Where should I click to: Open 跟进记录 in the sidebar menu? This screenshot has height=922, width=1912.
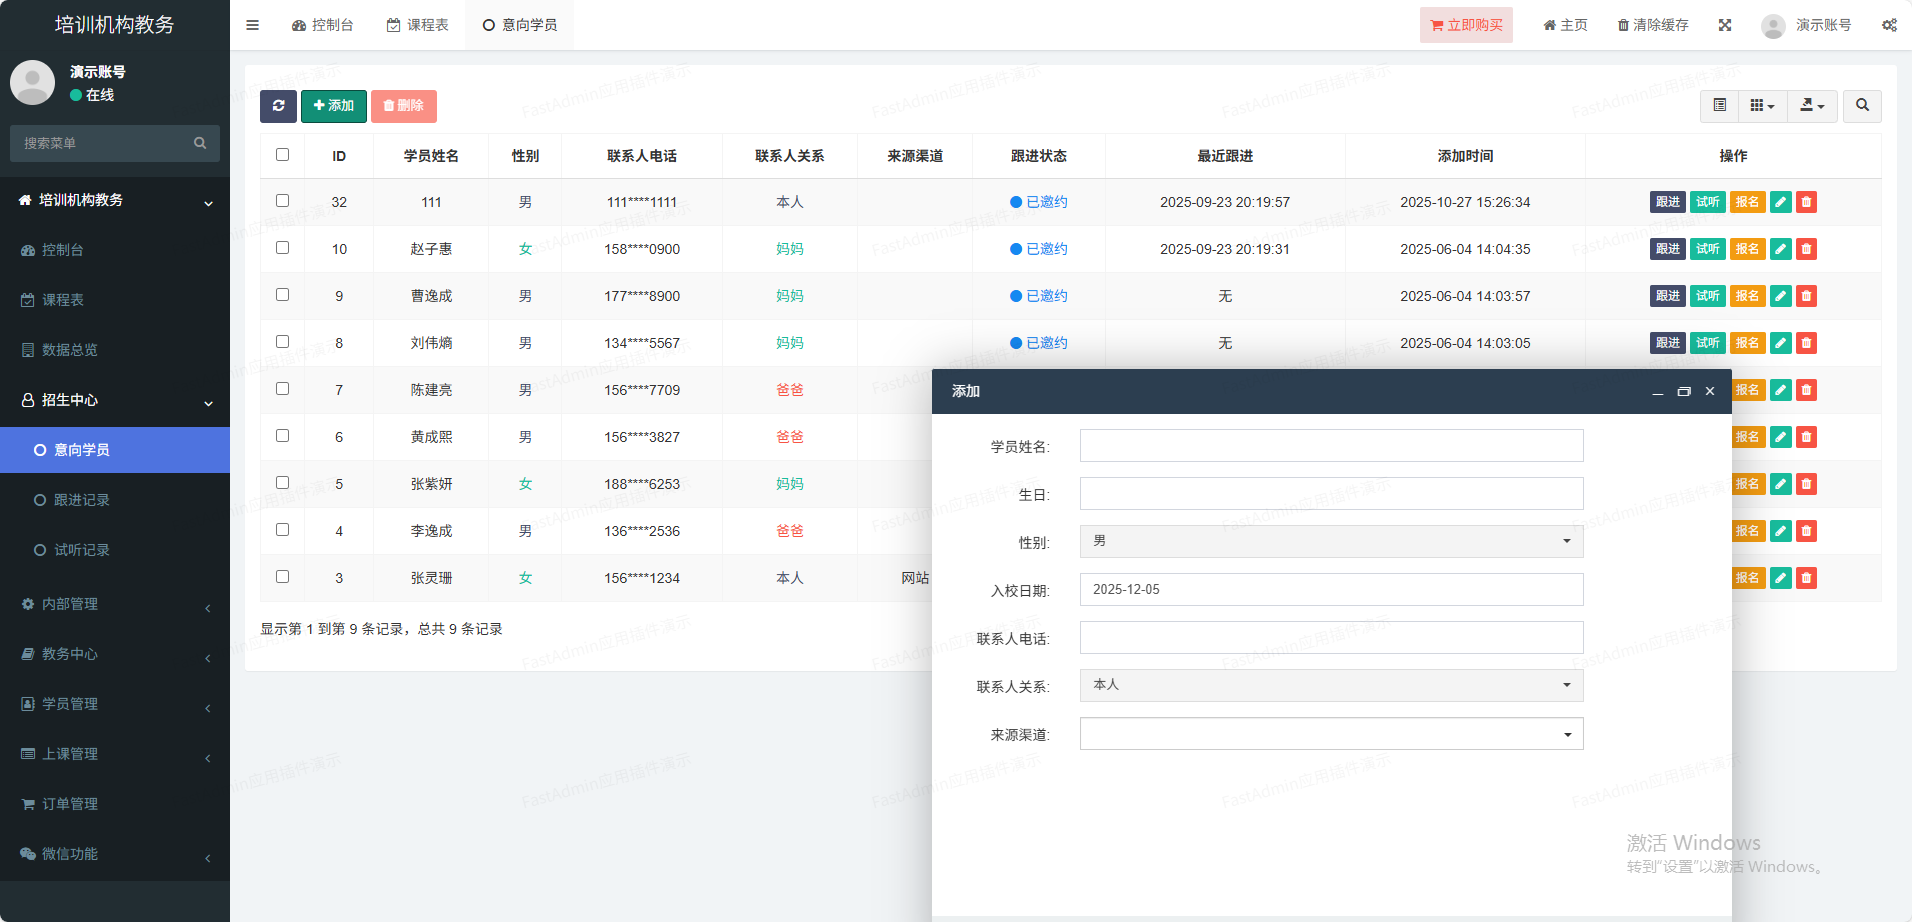(x=82, y=500)
